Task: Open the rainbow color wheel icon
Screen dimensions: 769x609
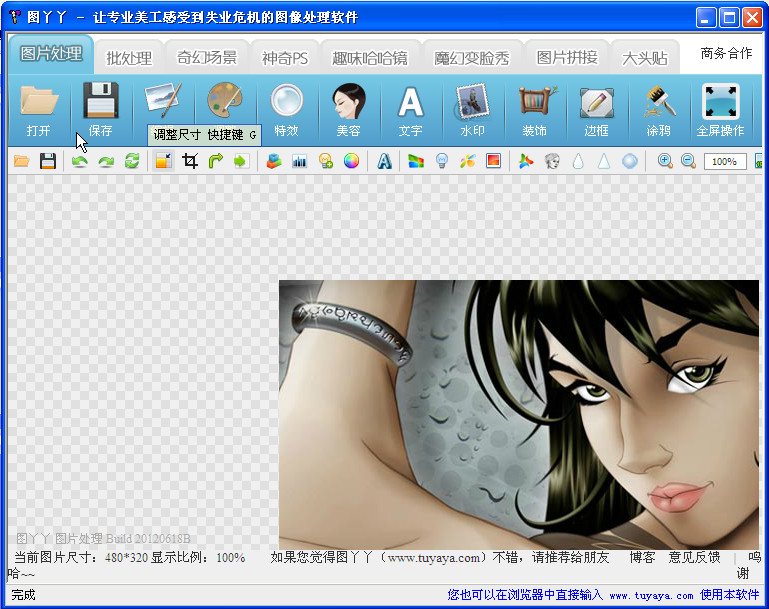Action: 351,161
